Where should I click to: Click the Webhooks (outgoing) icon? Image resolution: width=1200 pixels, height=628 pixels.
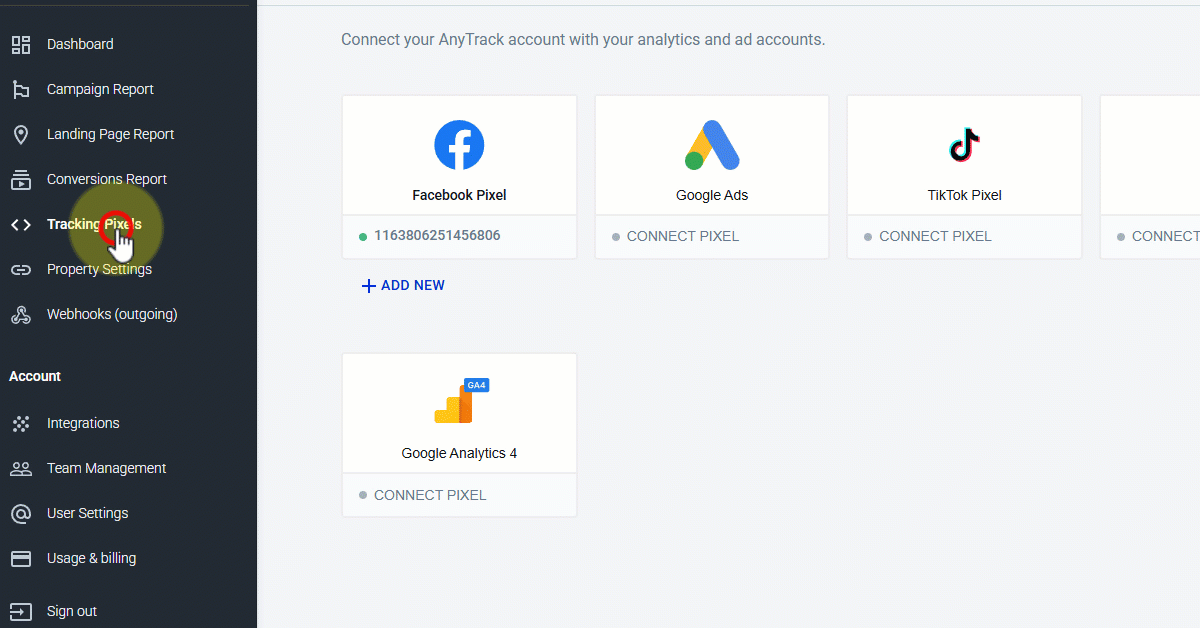point(21,314)
